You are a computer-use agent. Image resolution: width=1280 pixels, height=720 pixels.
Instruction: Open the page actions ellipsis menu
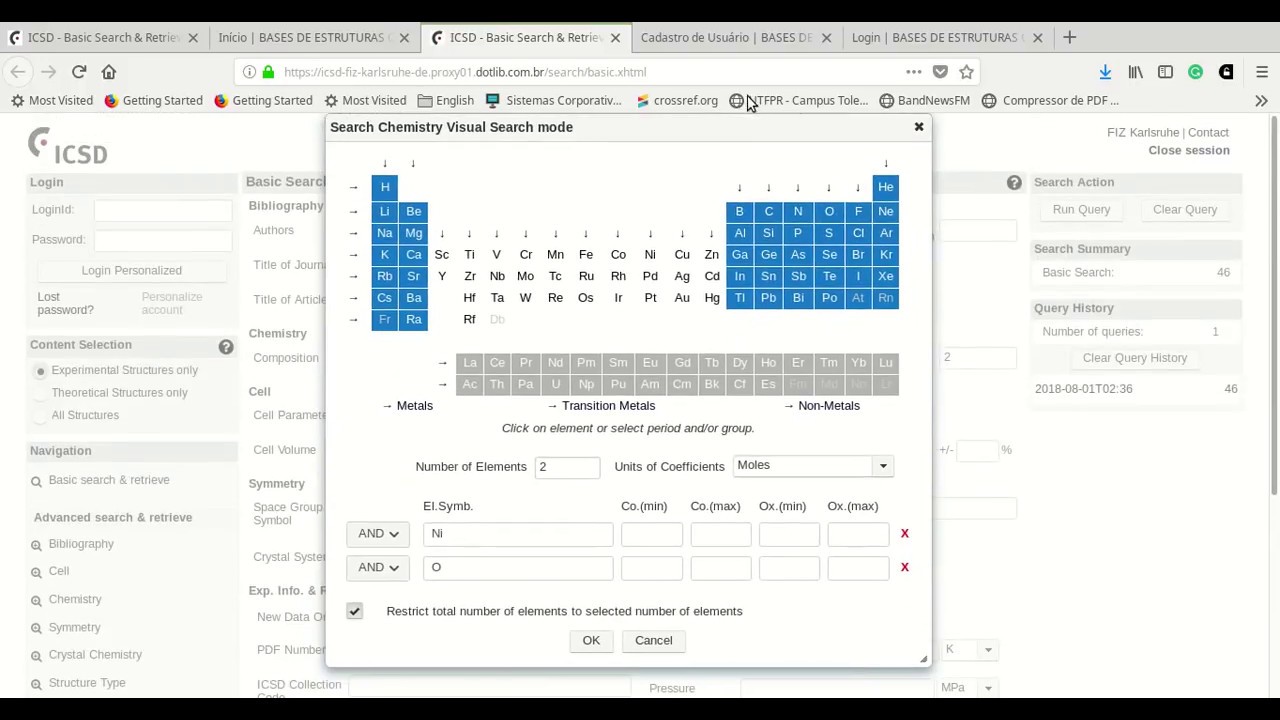pos(914,72)
